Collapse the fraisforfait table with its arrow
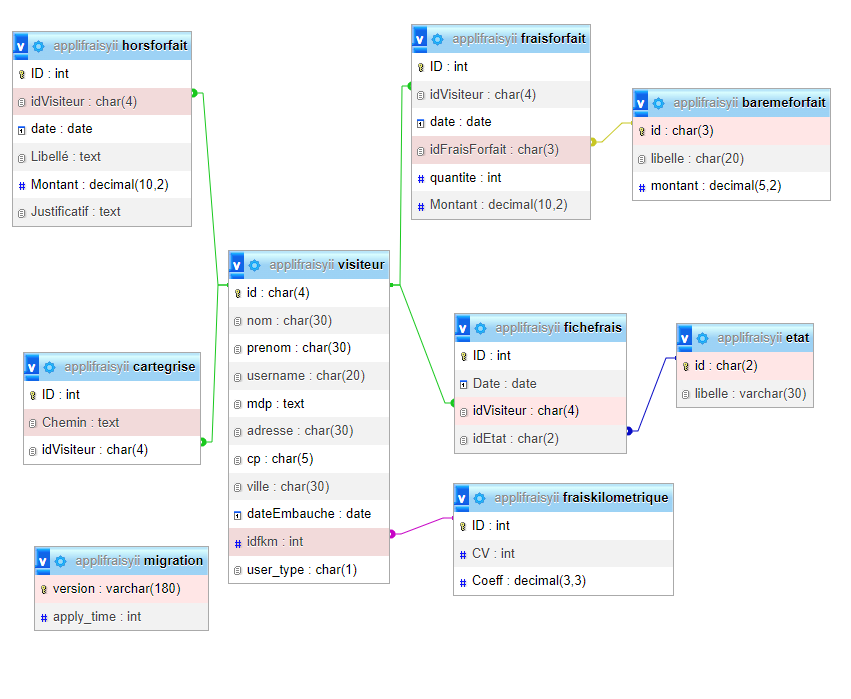 tap(420, 39)
